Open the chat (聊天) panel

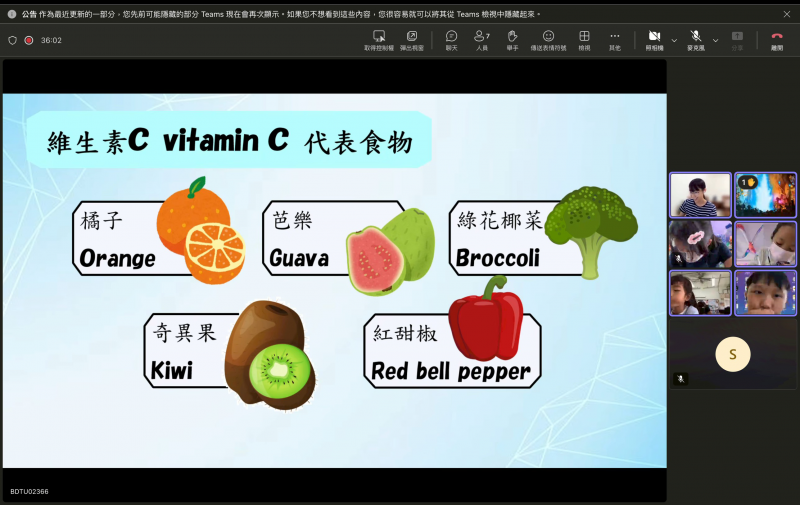(452, 40)
